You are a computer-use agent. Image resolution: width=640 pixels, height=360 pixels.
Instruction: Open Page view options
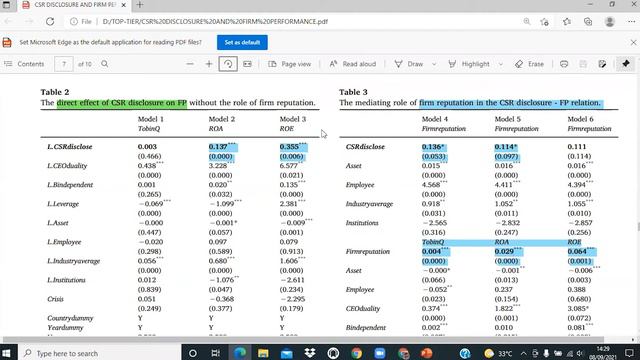(290, 64)
